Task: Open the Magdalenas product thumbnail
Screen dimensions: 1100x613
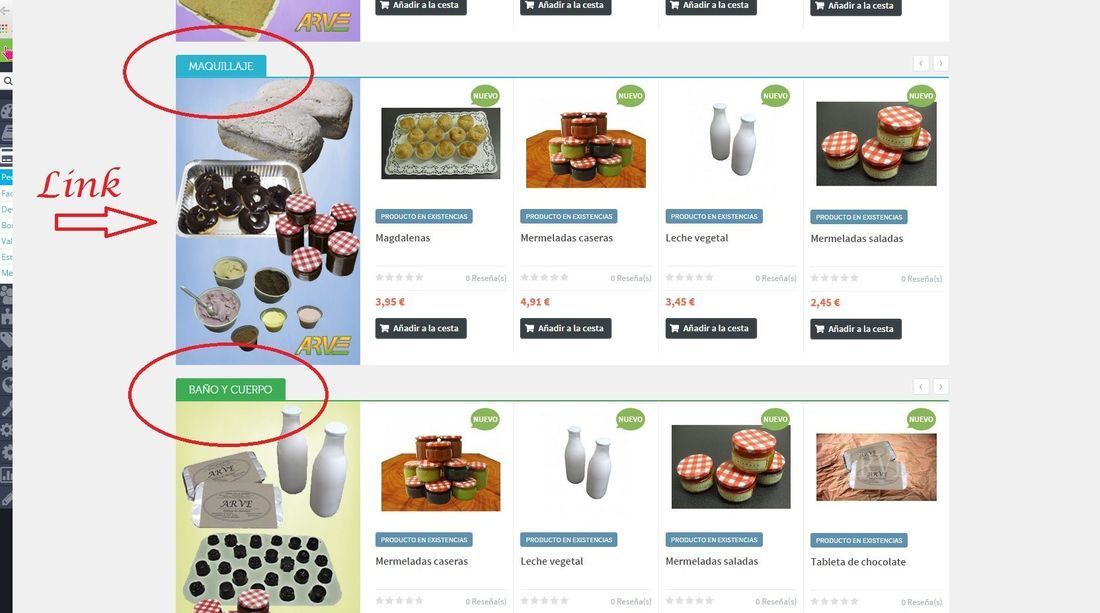Action: pyautogui.click(x=441, y=143)
